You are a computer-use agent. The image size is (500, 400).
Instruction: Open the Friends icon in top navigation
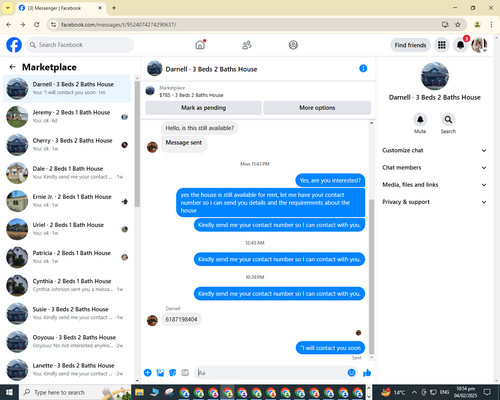(x=247, y=45)
